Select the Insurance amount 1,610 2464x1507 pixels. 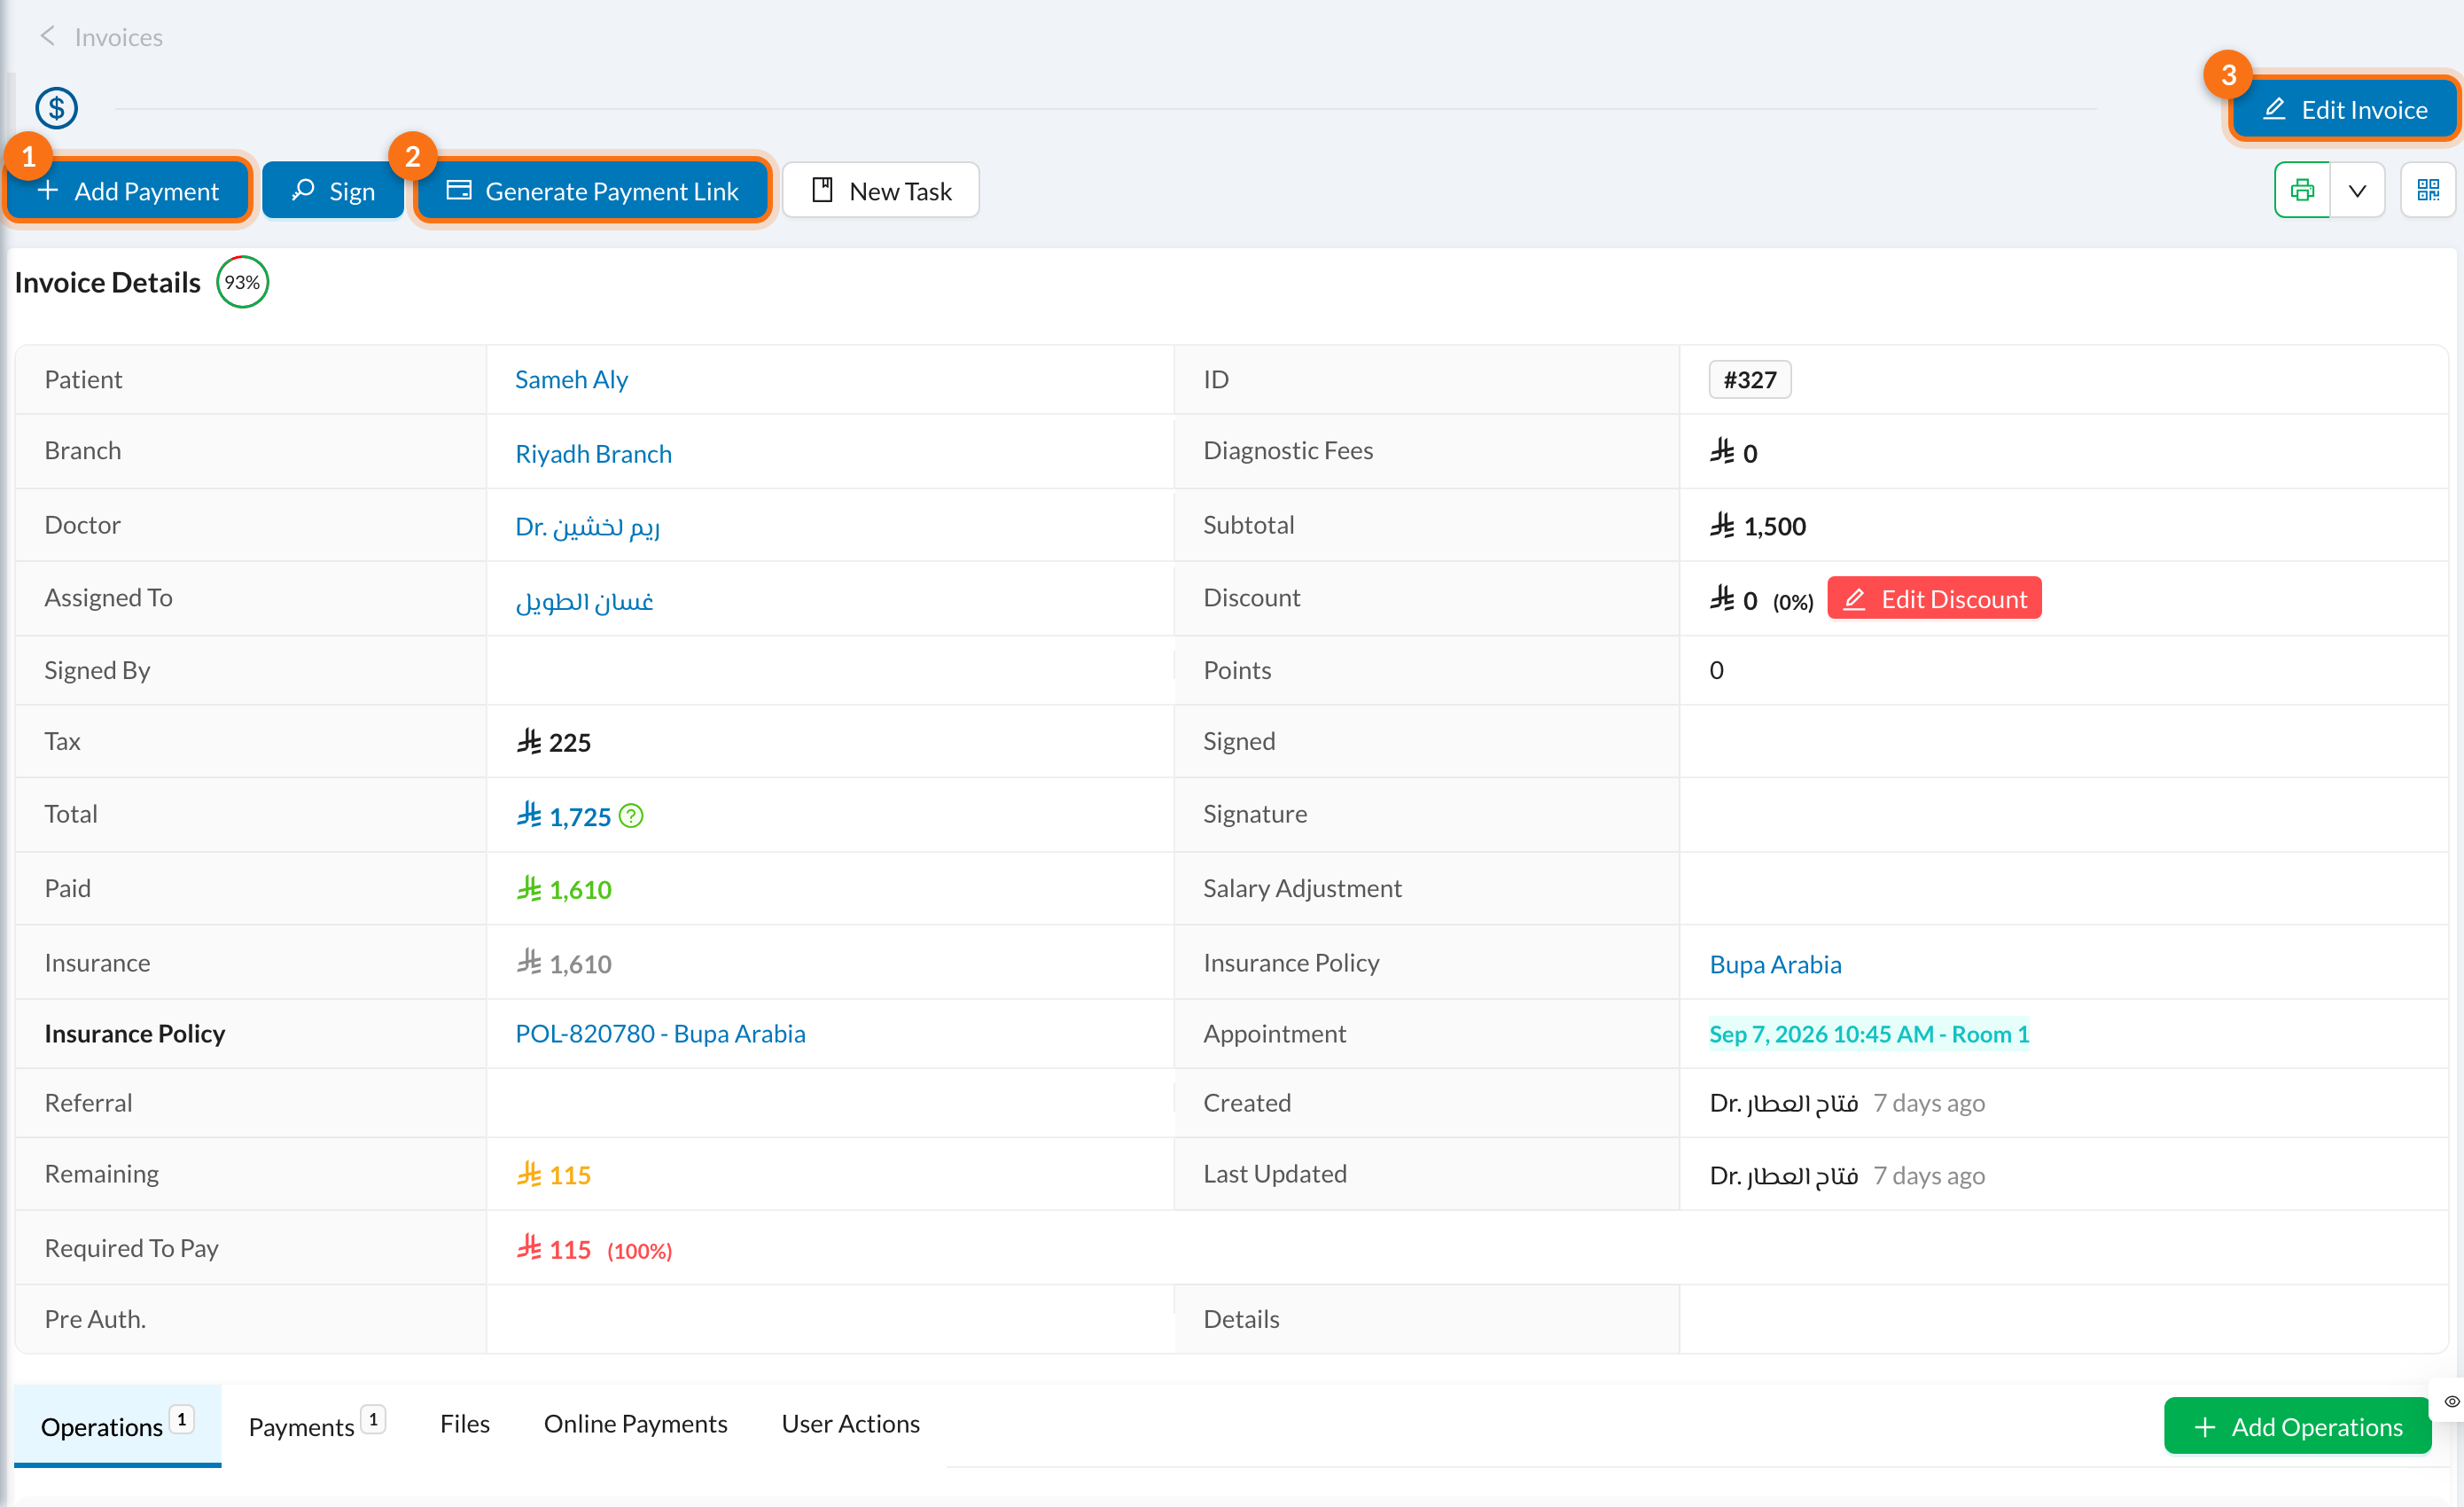(564, 963)
